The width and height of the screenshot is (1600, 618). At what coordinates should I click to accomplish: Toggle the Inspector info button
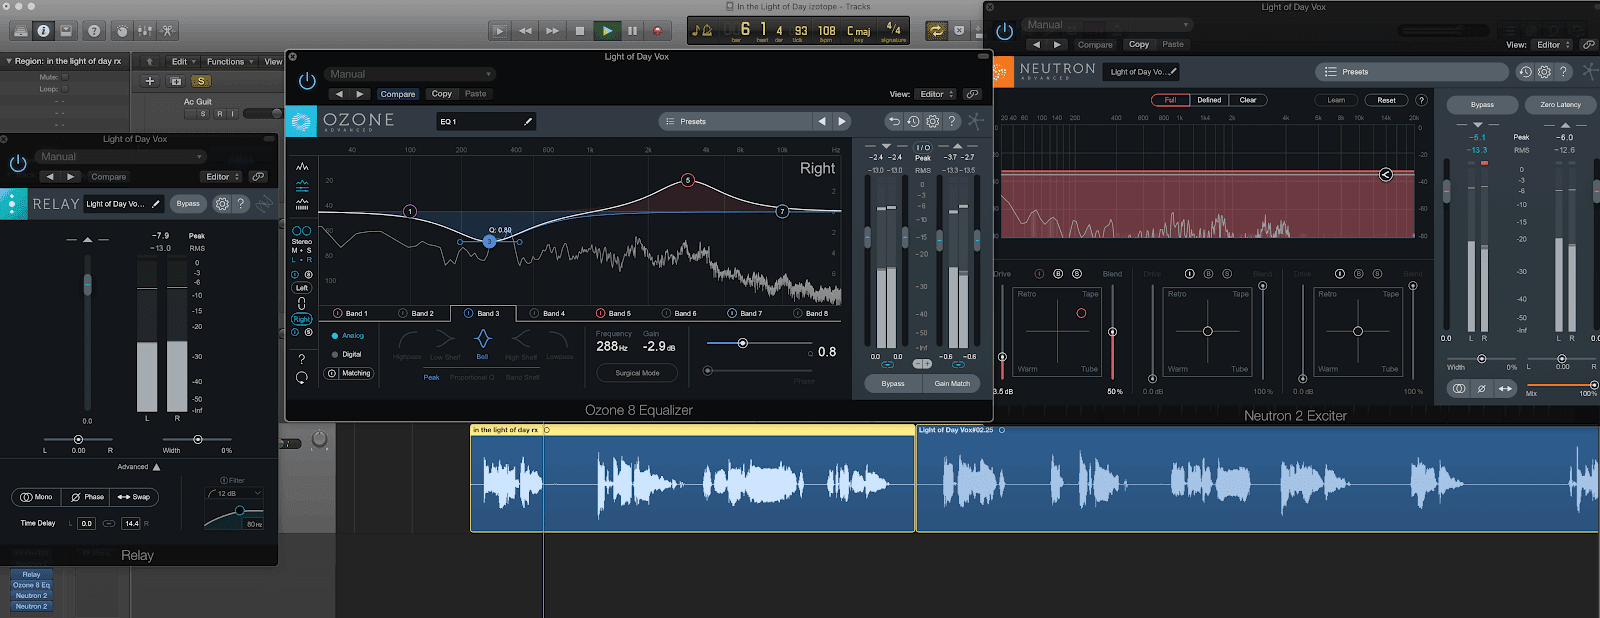tap(43, 31)
